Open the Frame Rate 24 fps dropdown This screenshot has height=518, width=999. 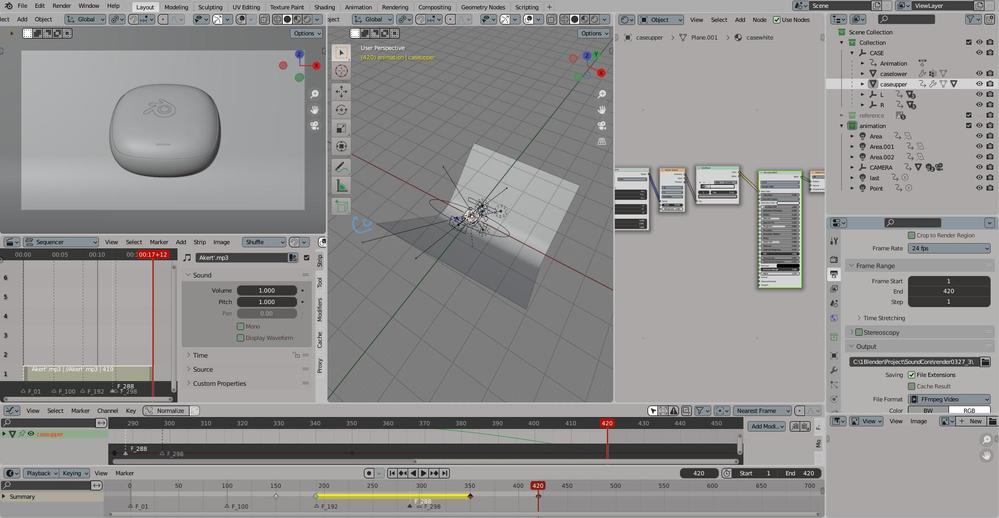click(x=949, y=248)
